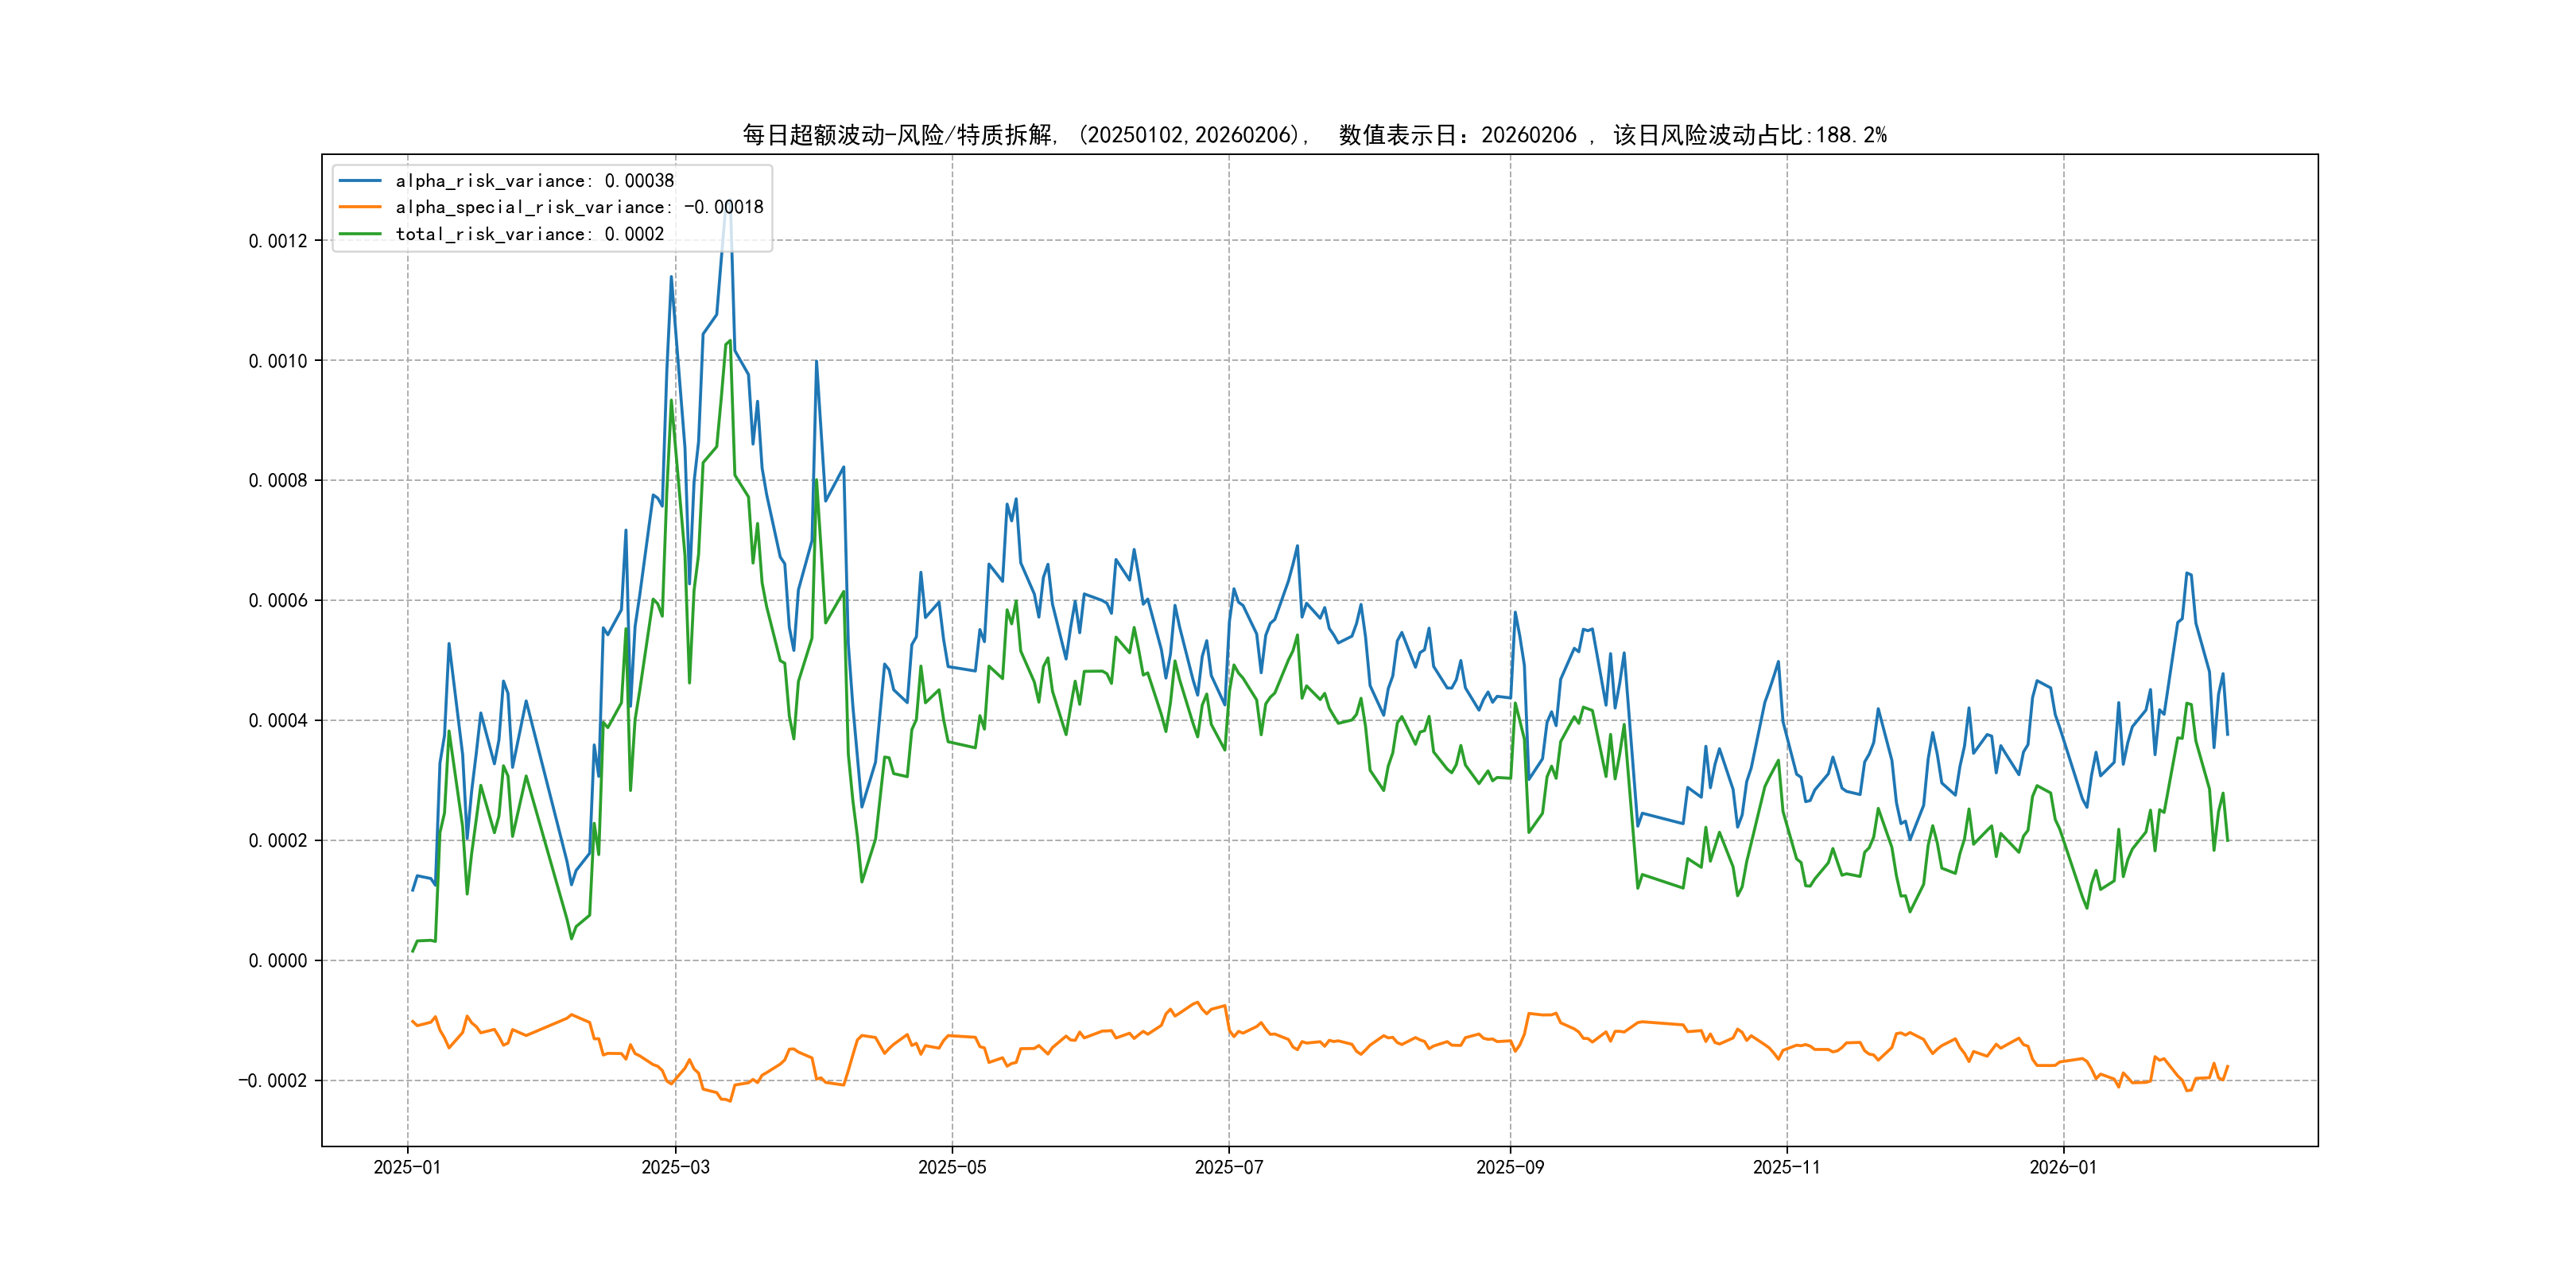
Task: Select the alpha_special_risk_variance: -0.00018 legend label
Action: coord(579,207)
